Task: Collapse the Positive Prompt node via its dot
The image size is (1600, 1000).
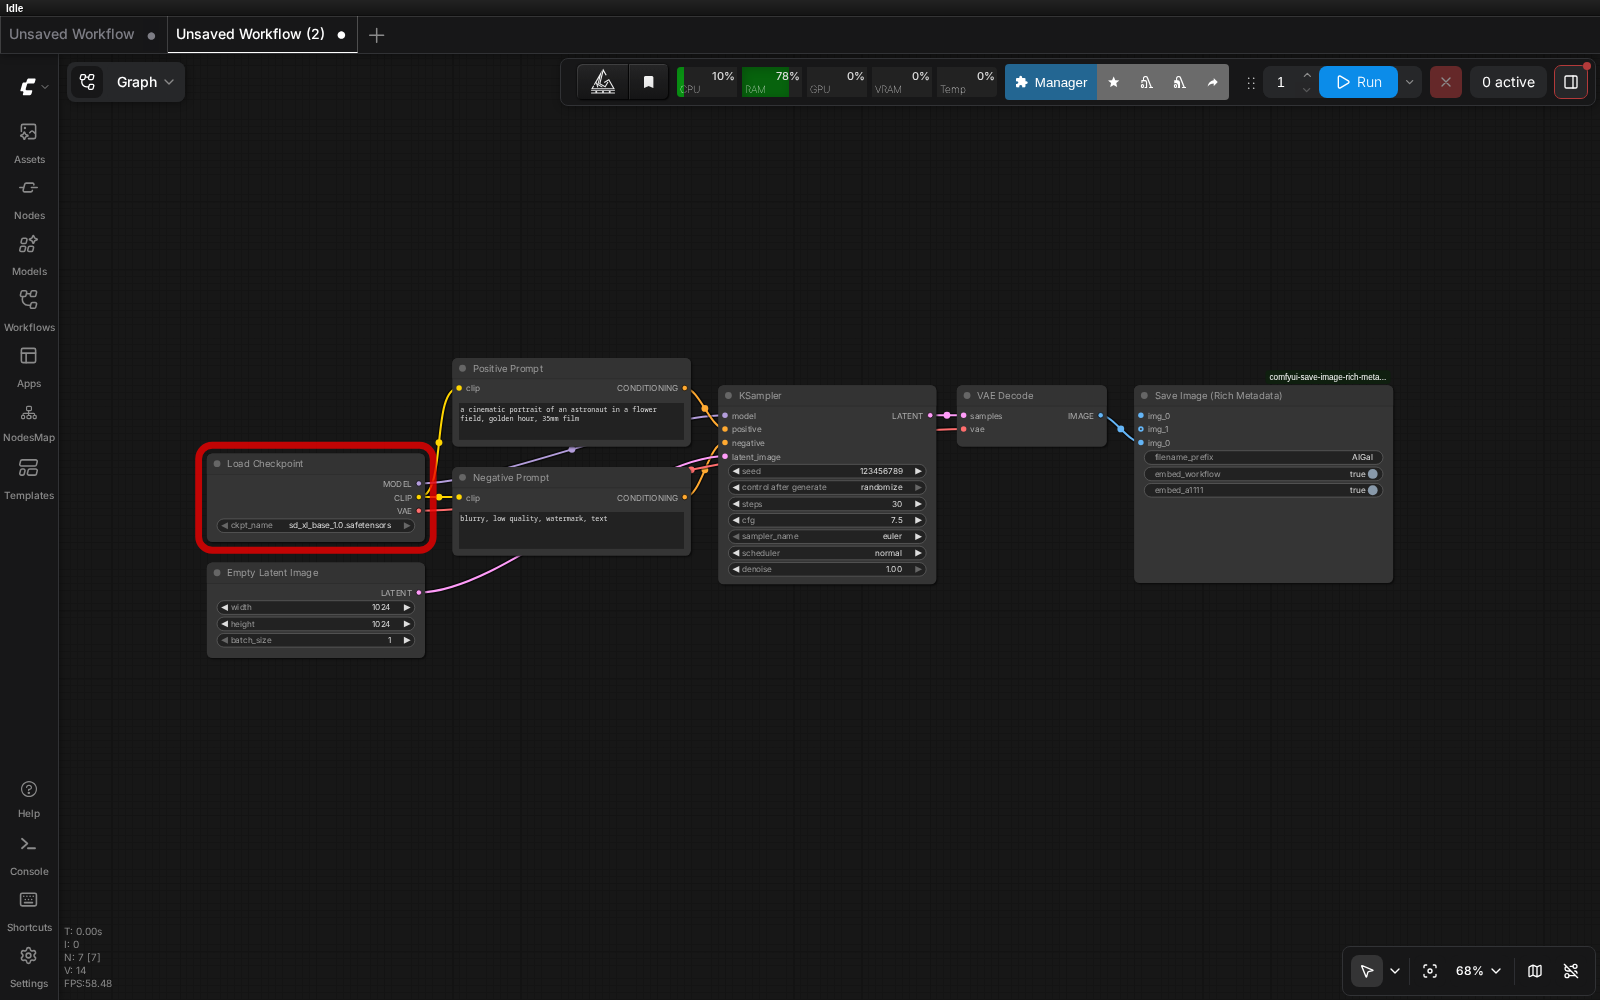Action: coord(462,369)
